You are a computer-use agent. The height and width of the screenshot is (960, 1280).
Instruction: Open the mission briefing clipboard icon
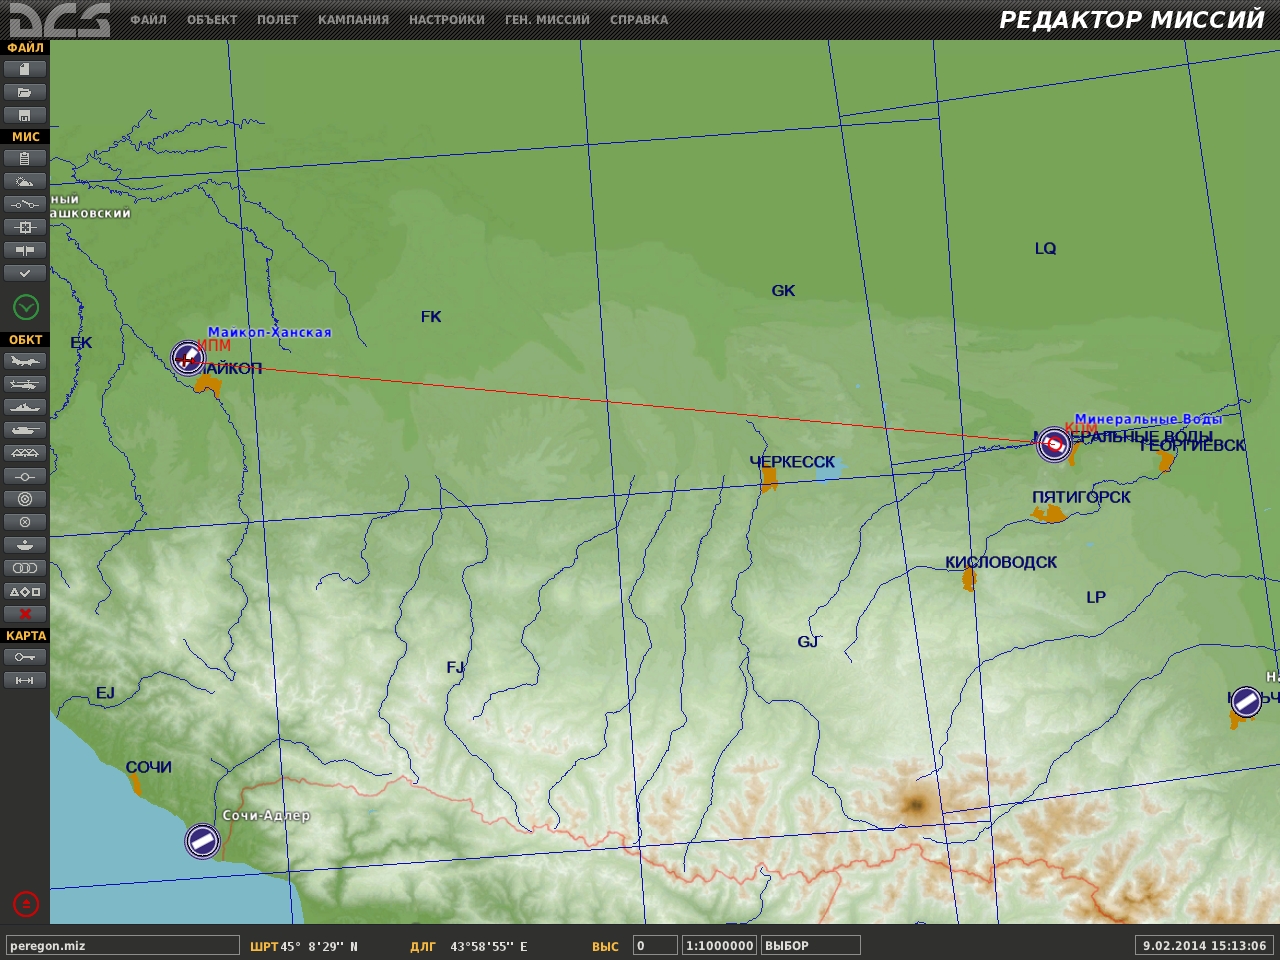[x=25, y=158]
